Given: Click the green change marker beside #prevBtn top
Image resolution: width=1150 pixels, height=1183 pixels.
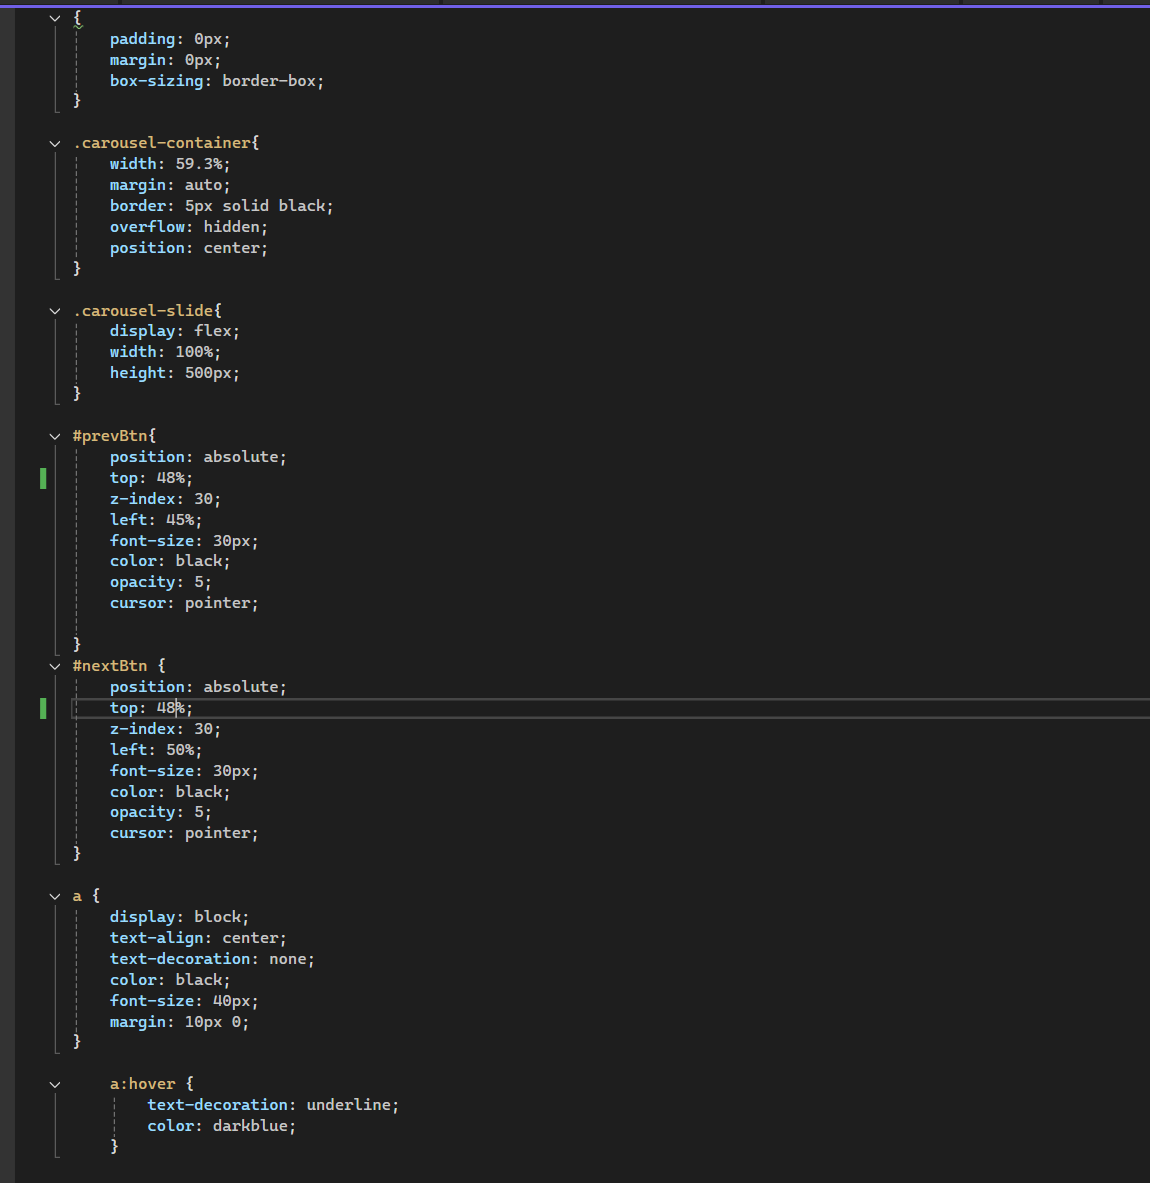Looking at the screenshot, I should (x=43, y=478).
